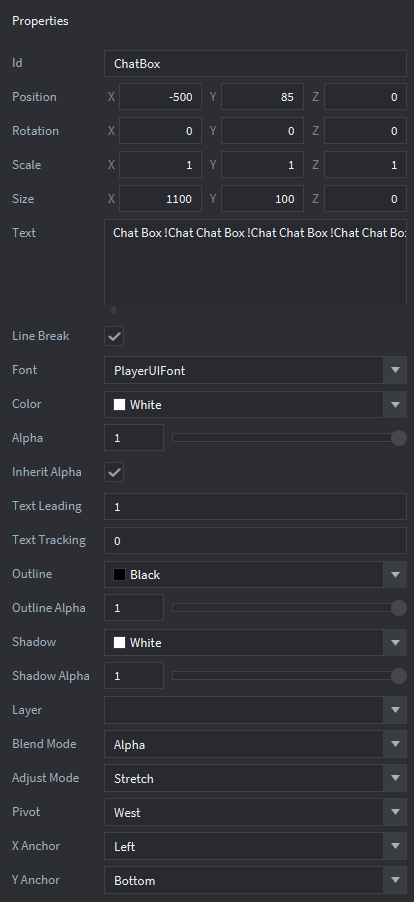Open the Pivot dropdown arrow
Image resolution: width=414 pixels, height=902 pixels.
tap(395, 812)
